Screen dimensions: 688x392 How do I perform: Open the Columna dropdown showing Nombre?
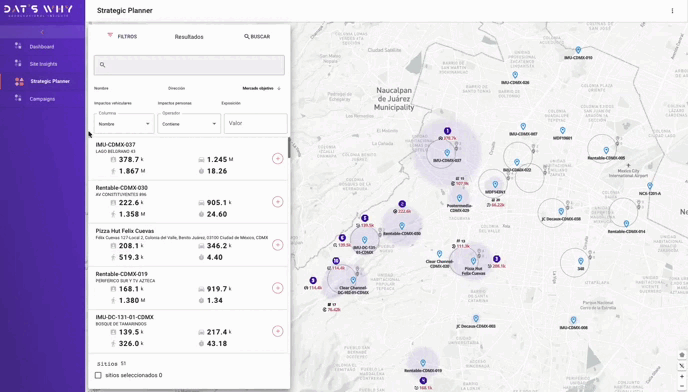coord(124,124)
